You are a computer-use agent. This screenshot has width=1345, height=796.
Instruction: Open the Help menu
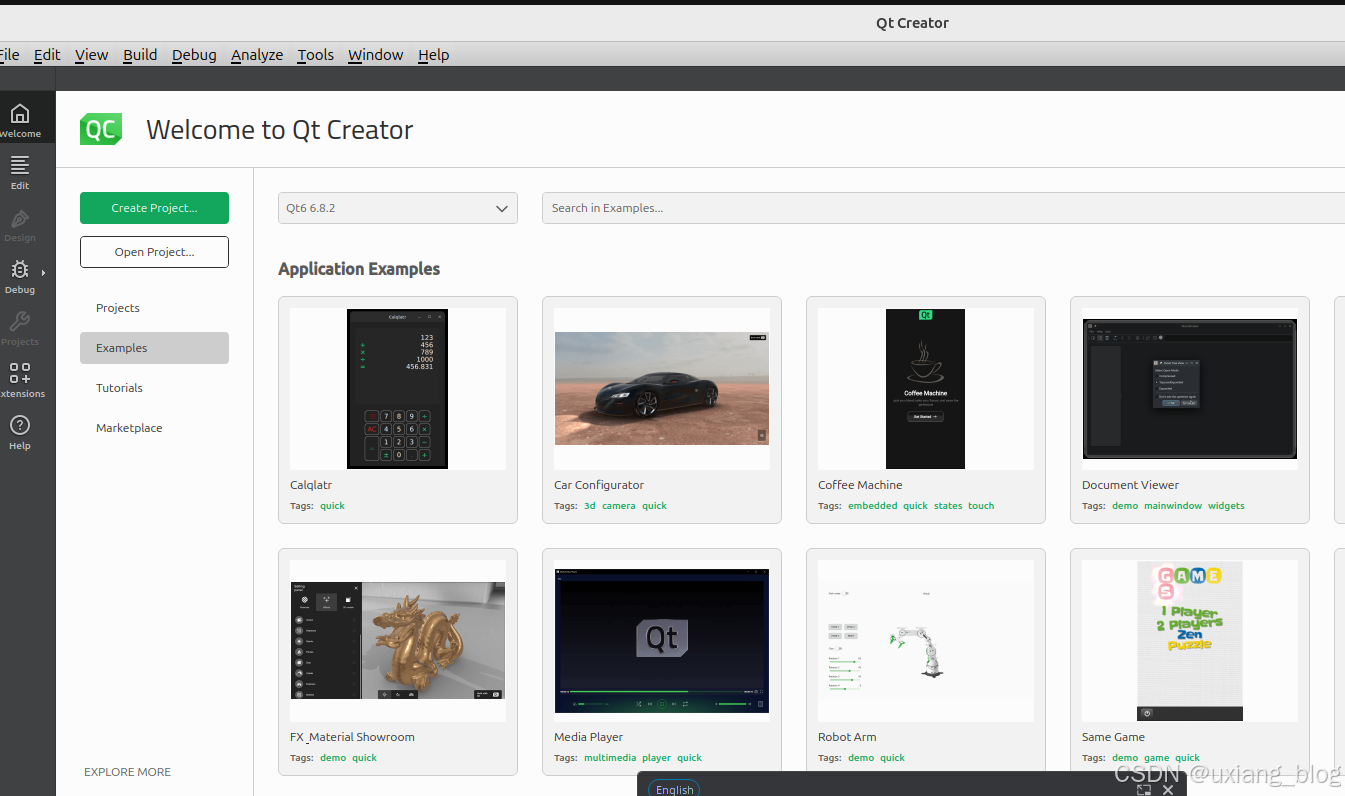click(434, 55)
